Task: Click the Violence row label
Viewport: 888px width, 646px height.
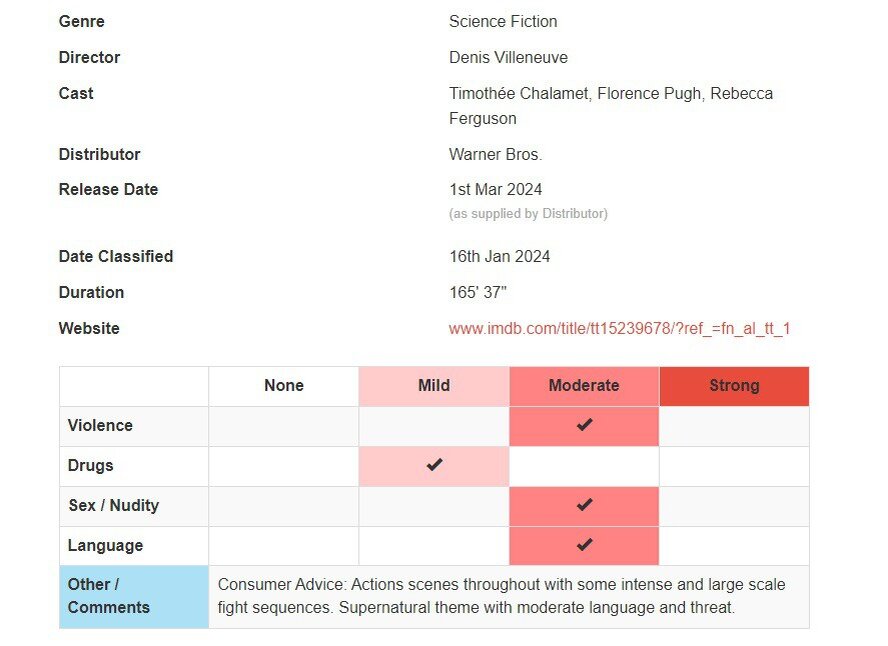Action: tap(100, 425)
